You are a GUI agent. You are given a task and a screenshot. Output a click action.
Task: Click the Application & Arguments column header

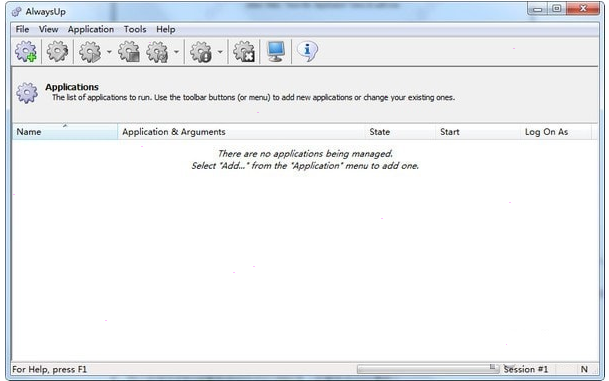241,132
